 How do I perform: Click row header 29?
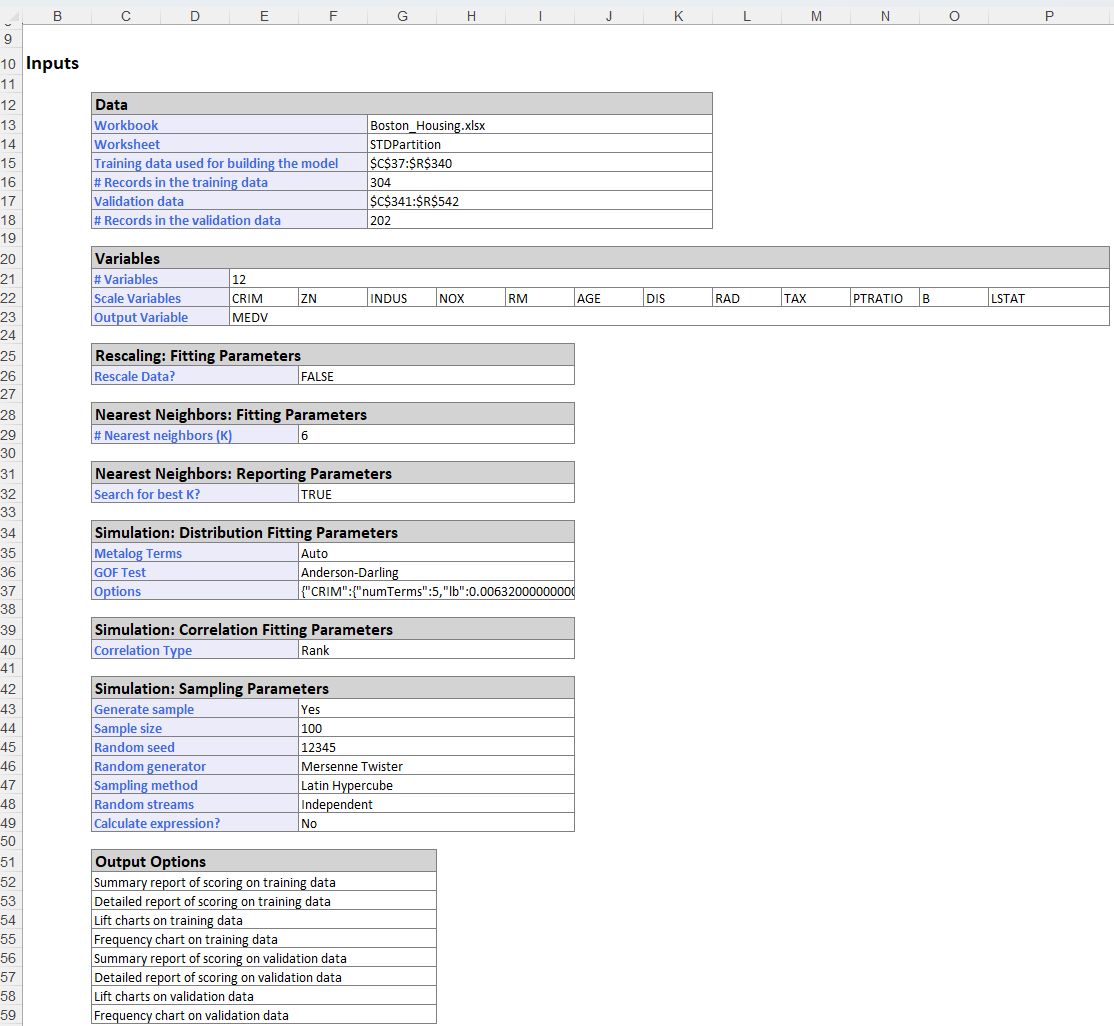(x=10, y=435)
